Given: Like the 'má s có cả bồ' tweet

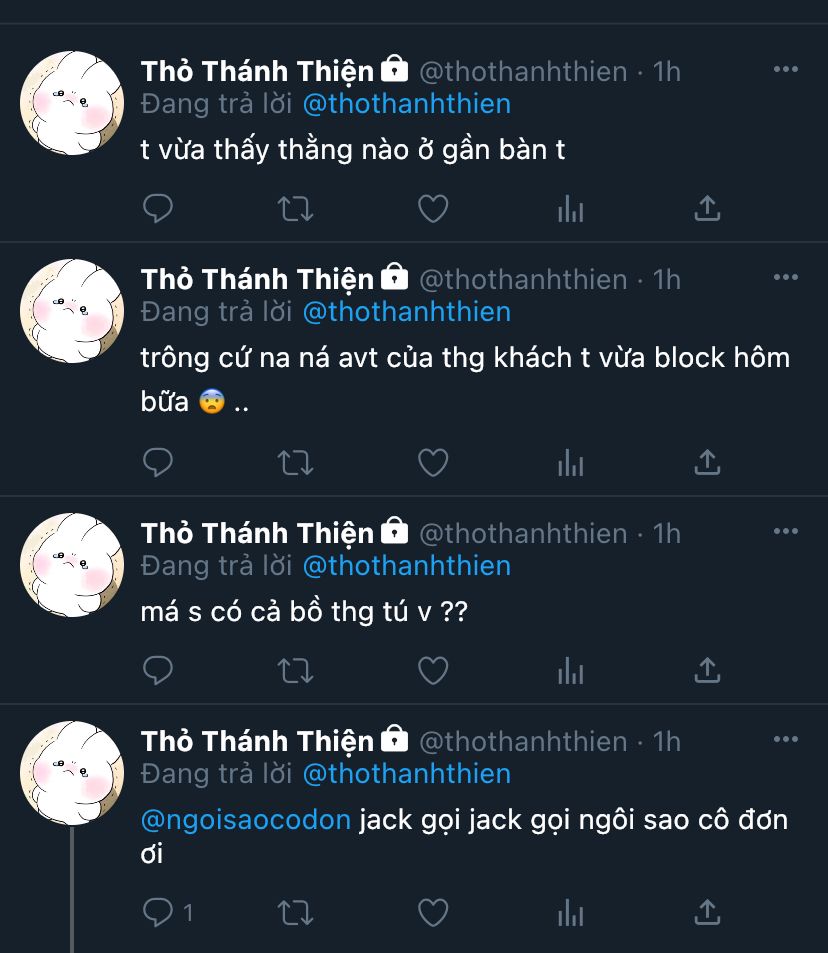Looking at the screenshot, I should (x=433, y=670).
